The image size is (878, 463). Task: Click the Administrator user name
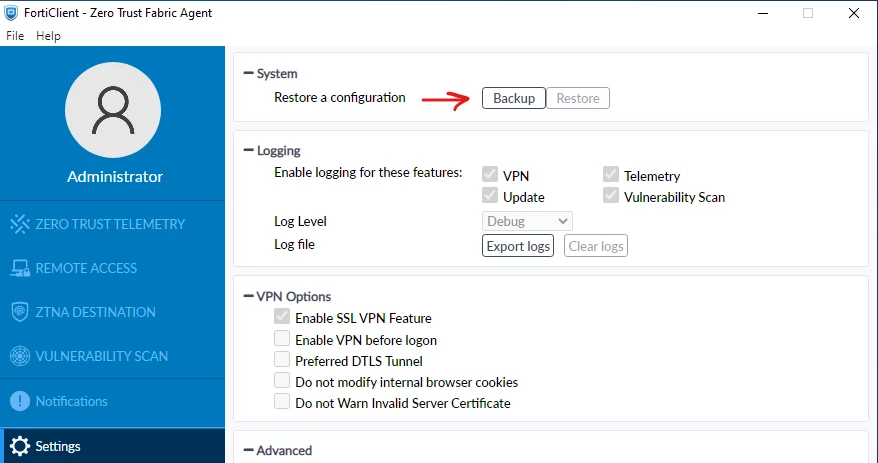point(115,176)
